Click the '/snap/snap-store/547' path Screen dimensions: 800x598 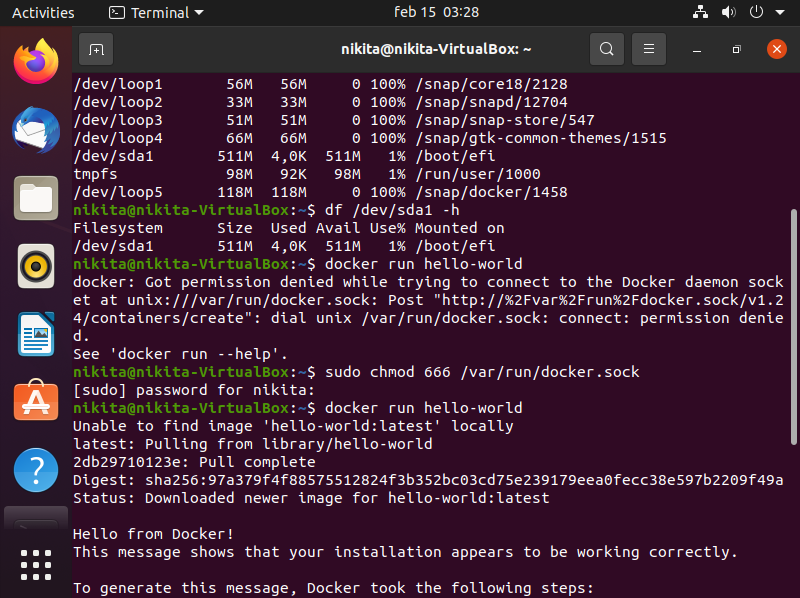point(505,120)
